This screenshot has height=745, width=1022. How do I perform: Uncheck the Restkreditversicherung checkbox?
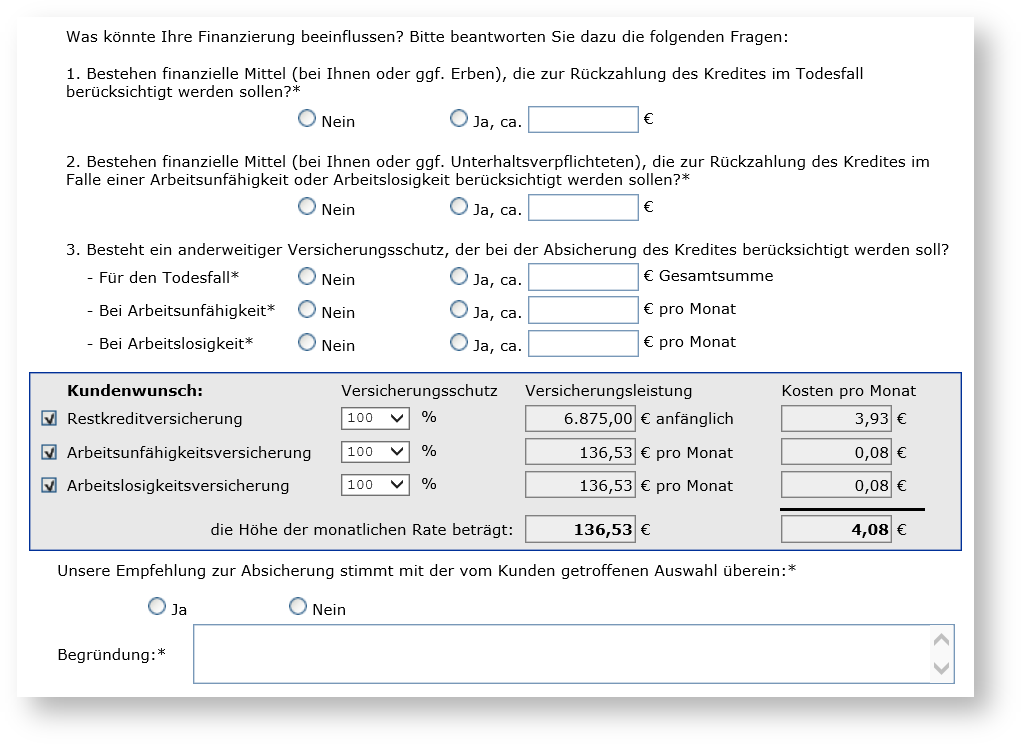pyautogui.click(x=49, y=419)
